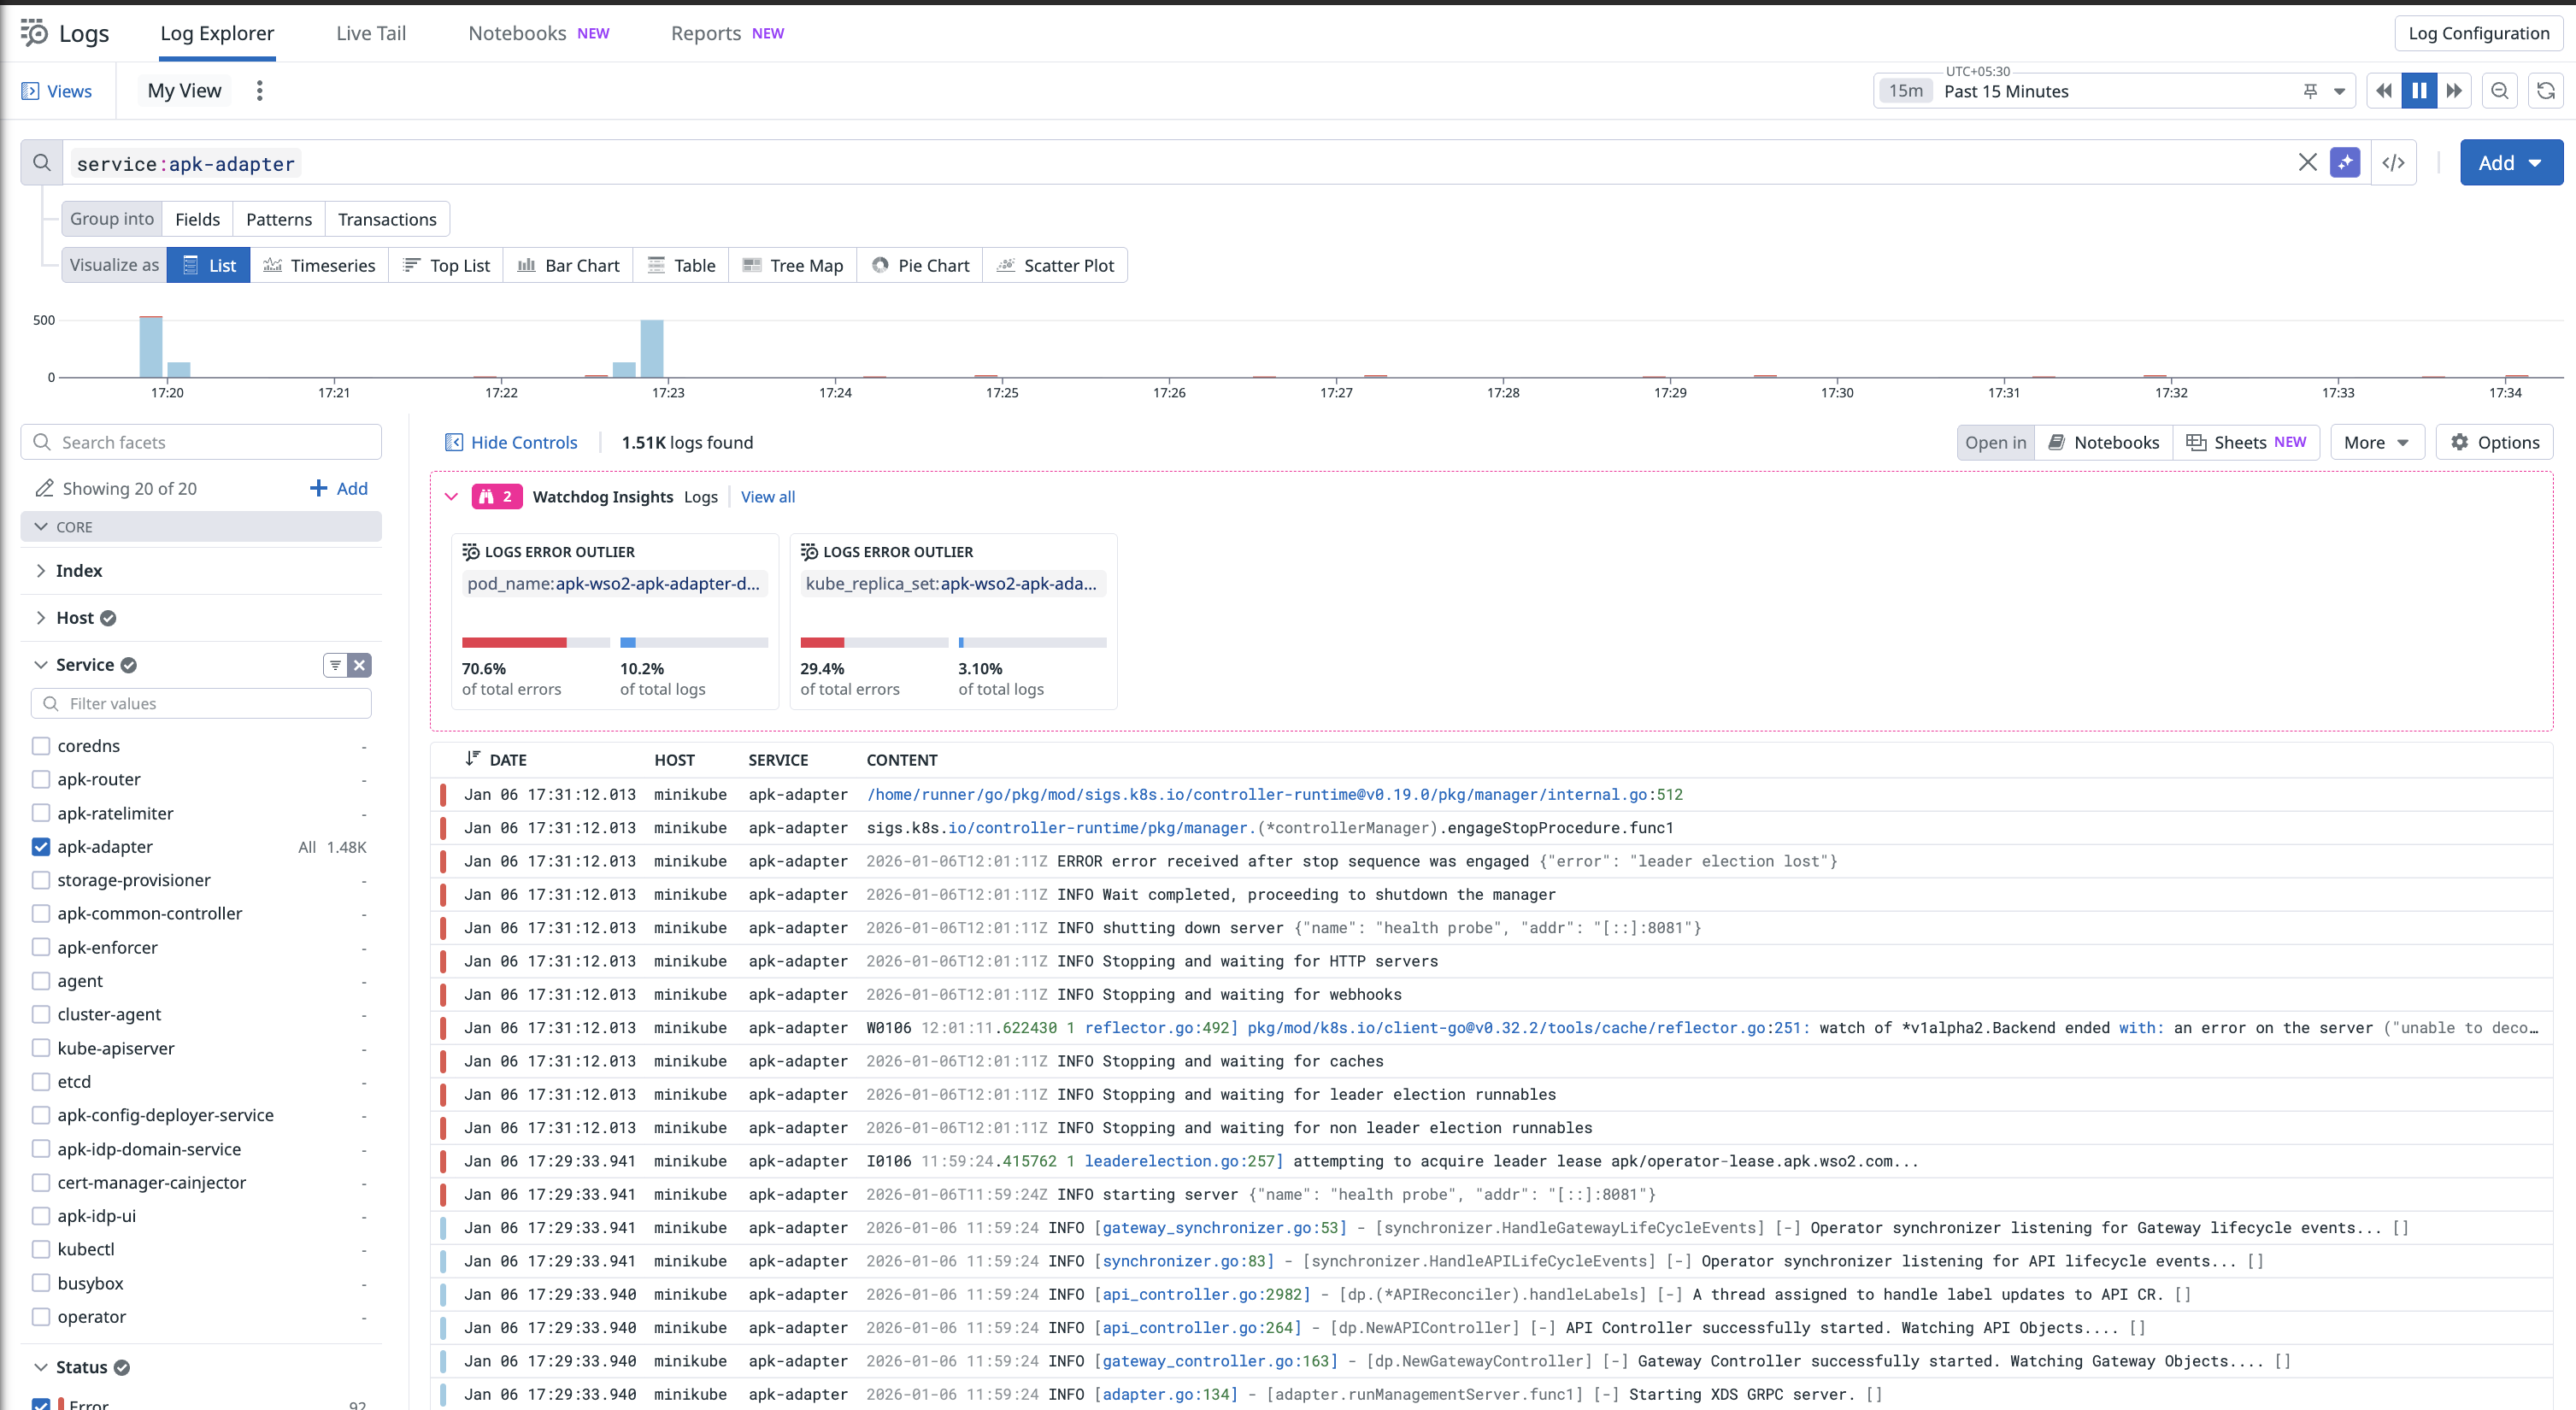Collapse the CORE facet group

click(x=201, y=527)
